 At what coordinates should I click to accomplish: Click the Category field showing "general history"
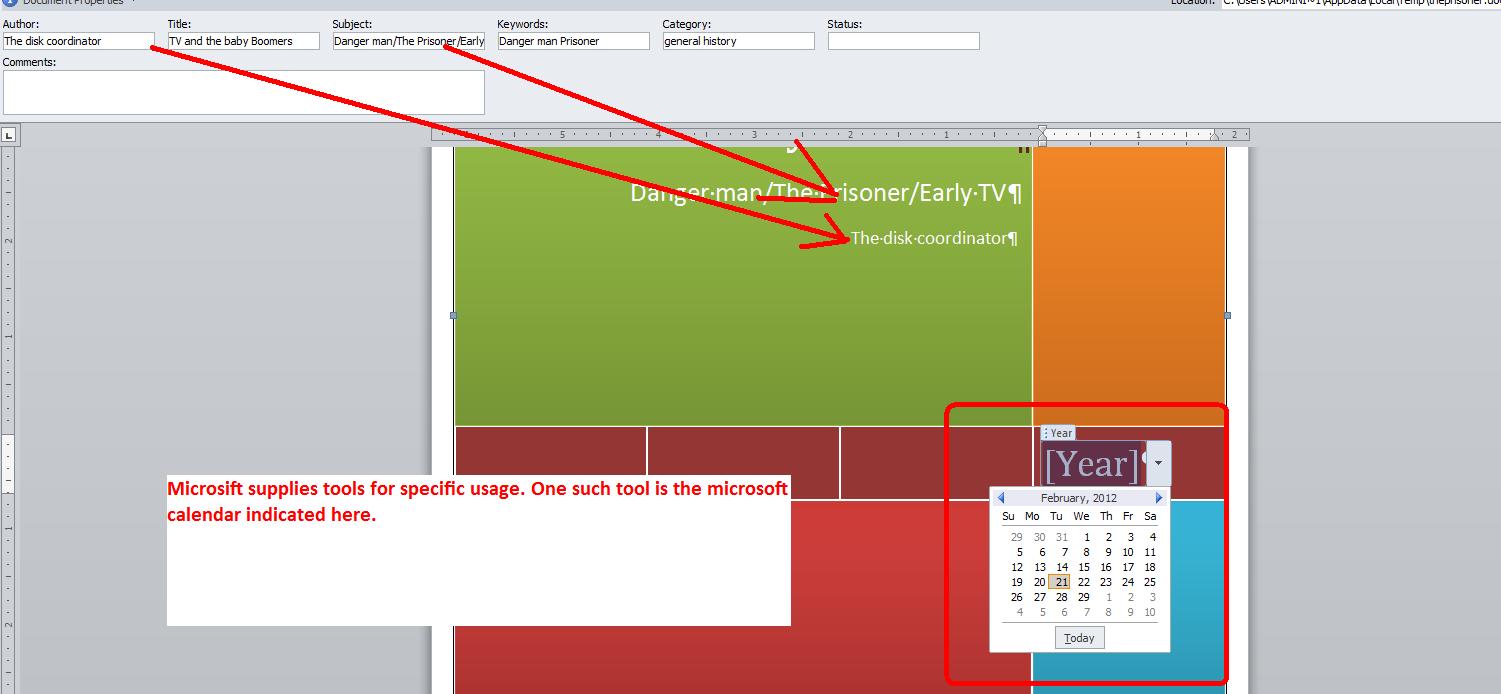(739, 41)
